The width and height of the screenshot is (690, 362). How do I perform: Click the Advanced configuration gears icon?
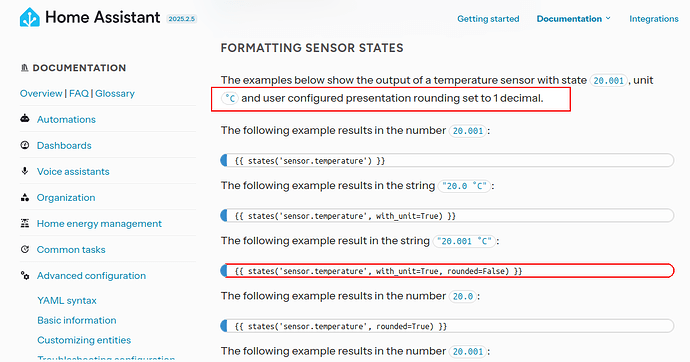tap(25, 275)
